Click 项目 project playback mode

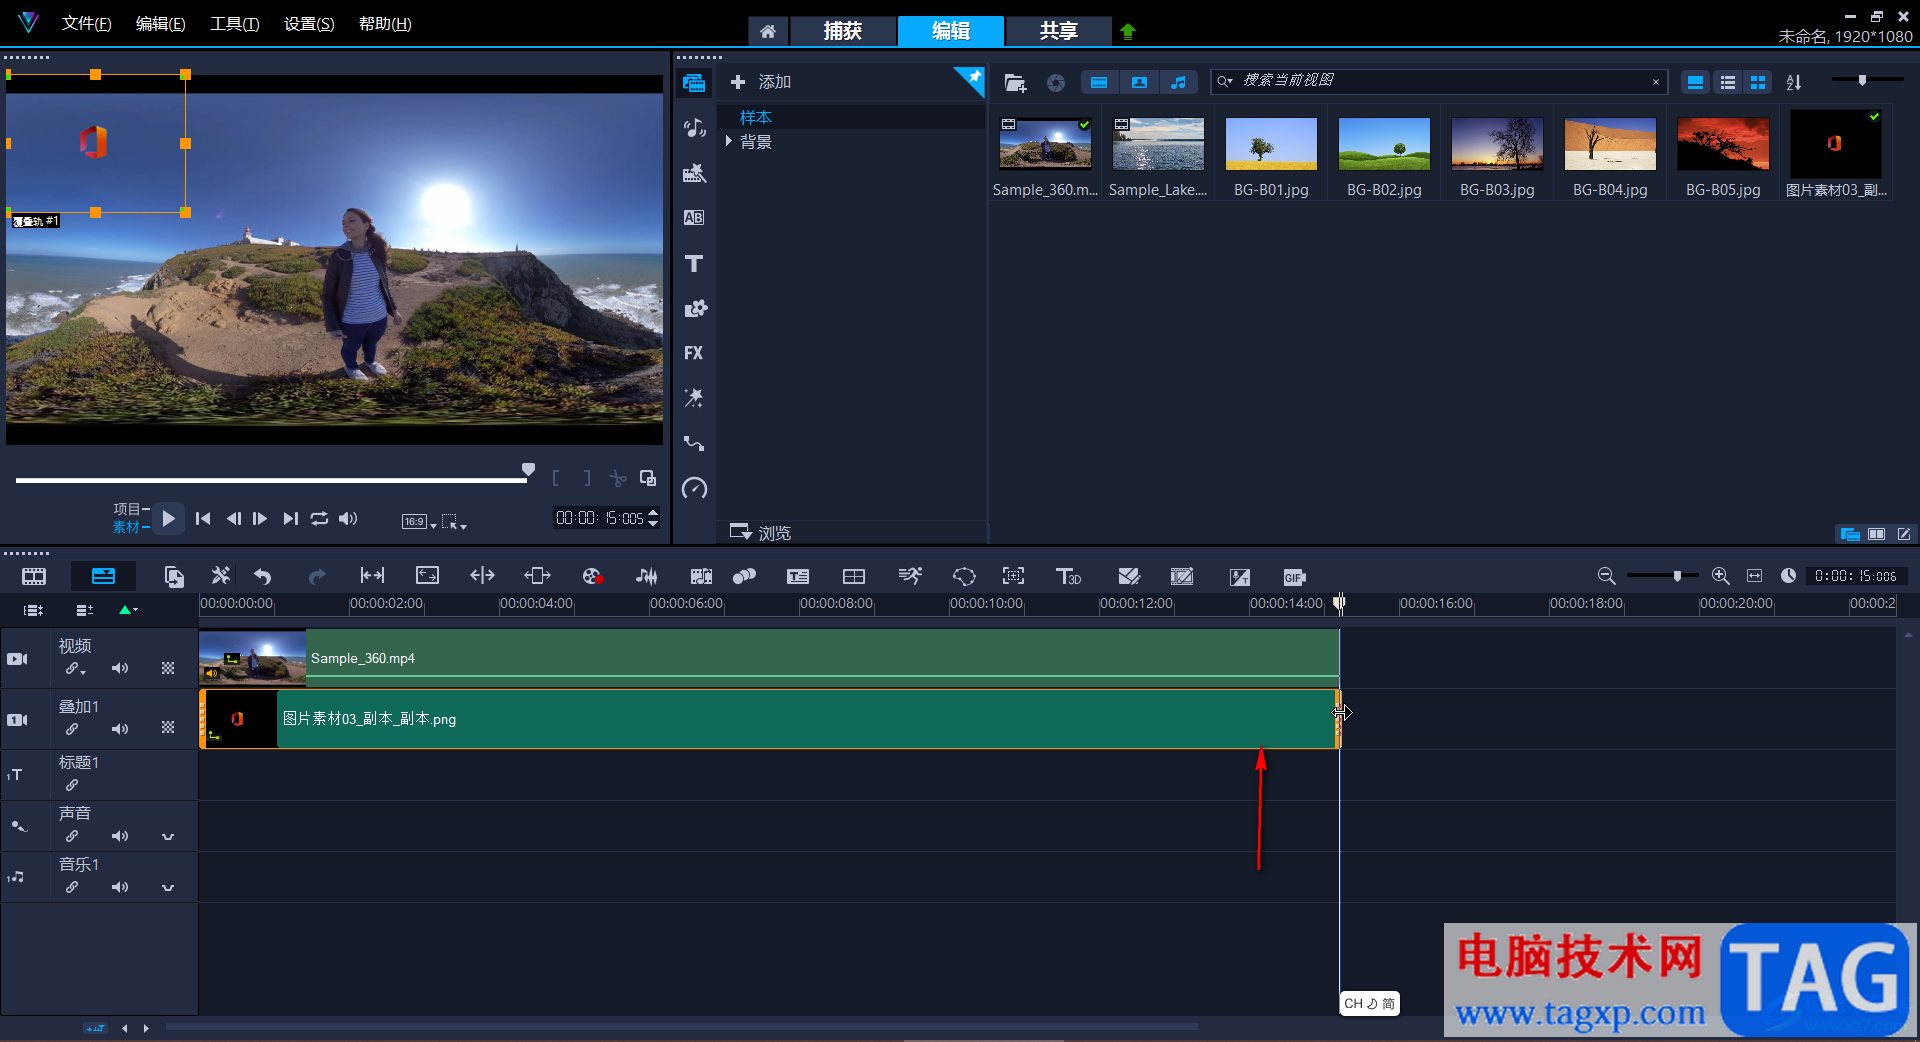pos(126,509)
